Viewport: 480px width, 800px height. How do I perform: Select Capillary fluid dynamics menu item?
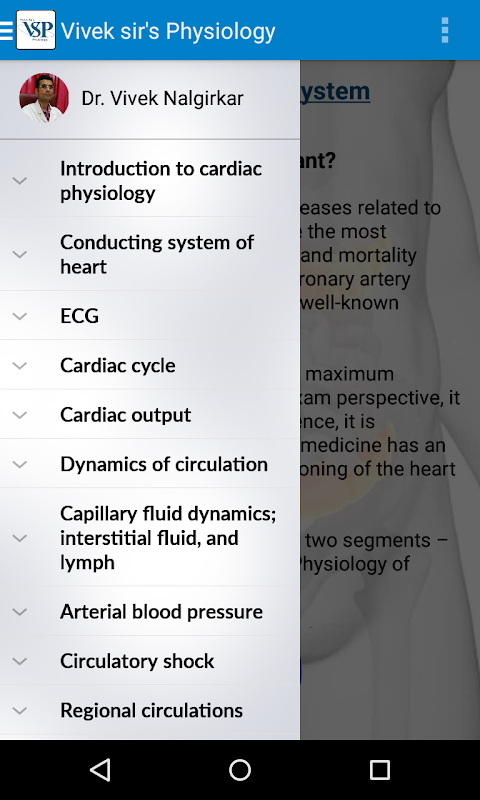150,538
